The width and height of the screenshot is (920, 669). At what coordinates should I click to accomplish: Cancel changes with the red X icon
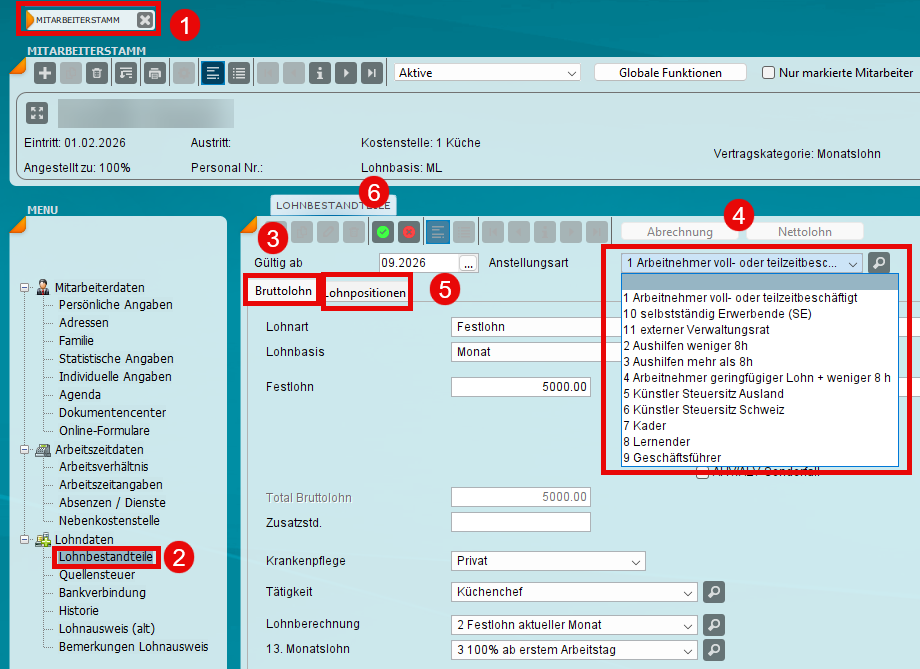coord(409,232)
